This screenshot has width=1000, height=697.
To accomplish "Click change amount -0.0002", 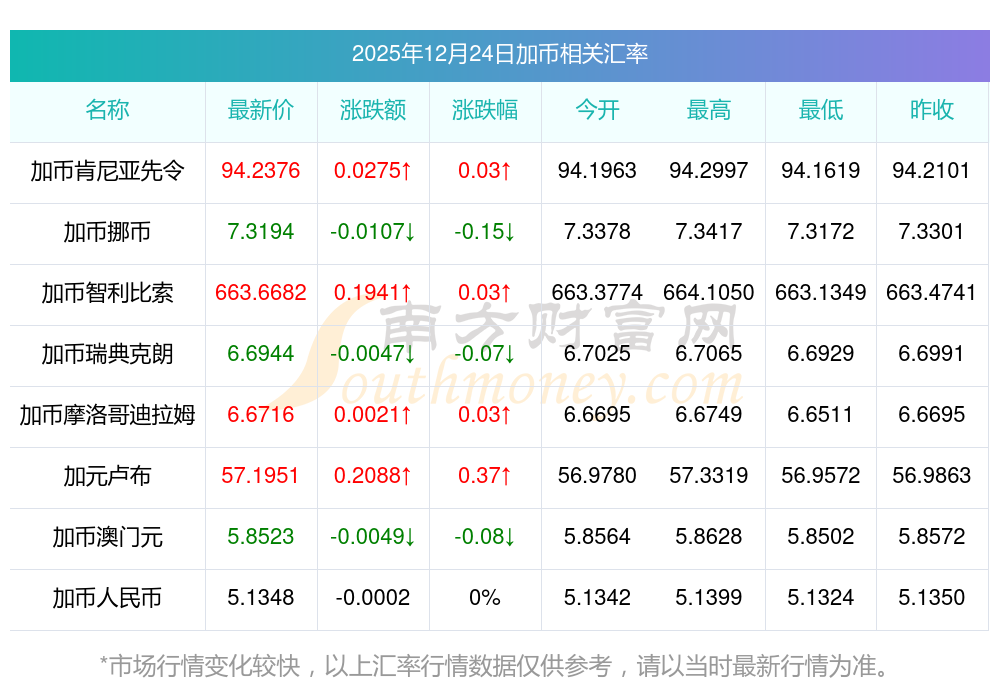I will pyautogui.click(x=373, y=598).
